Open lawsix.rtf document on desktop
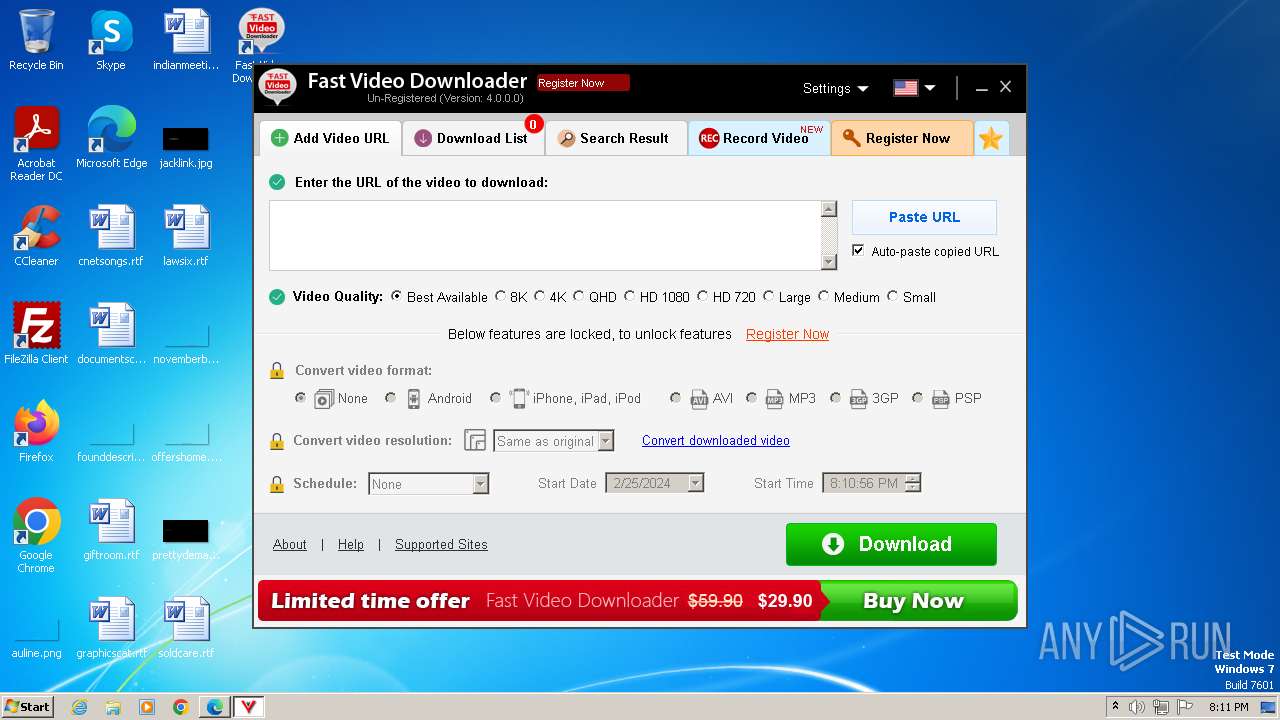Image resolution: width=1280 pixels, height=720 pixels. [186, 236]
